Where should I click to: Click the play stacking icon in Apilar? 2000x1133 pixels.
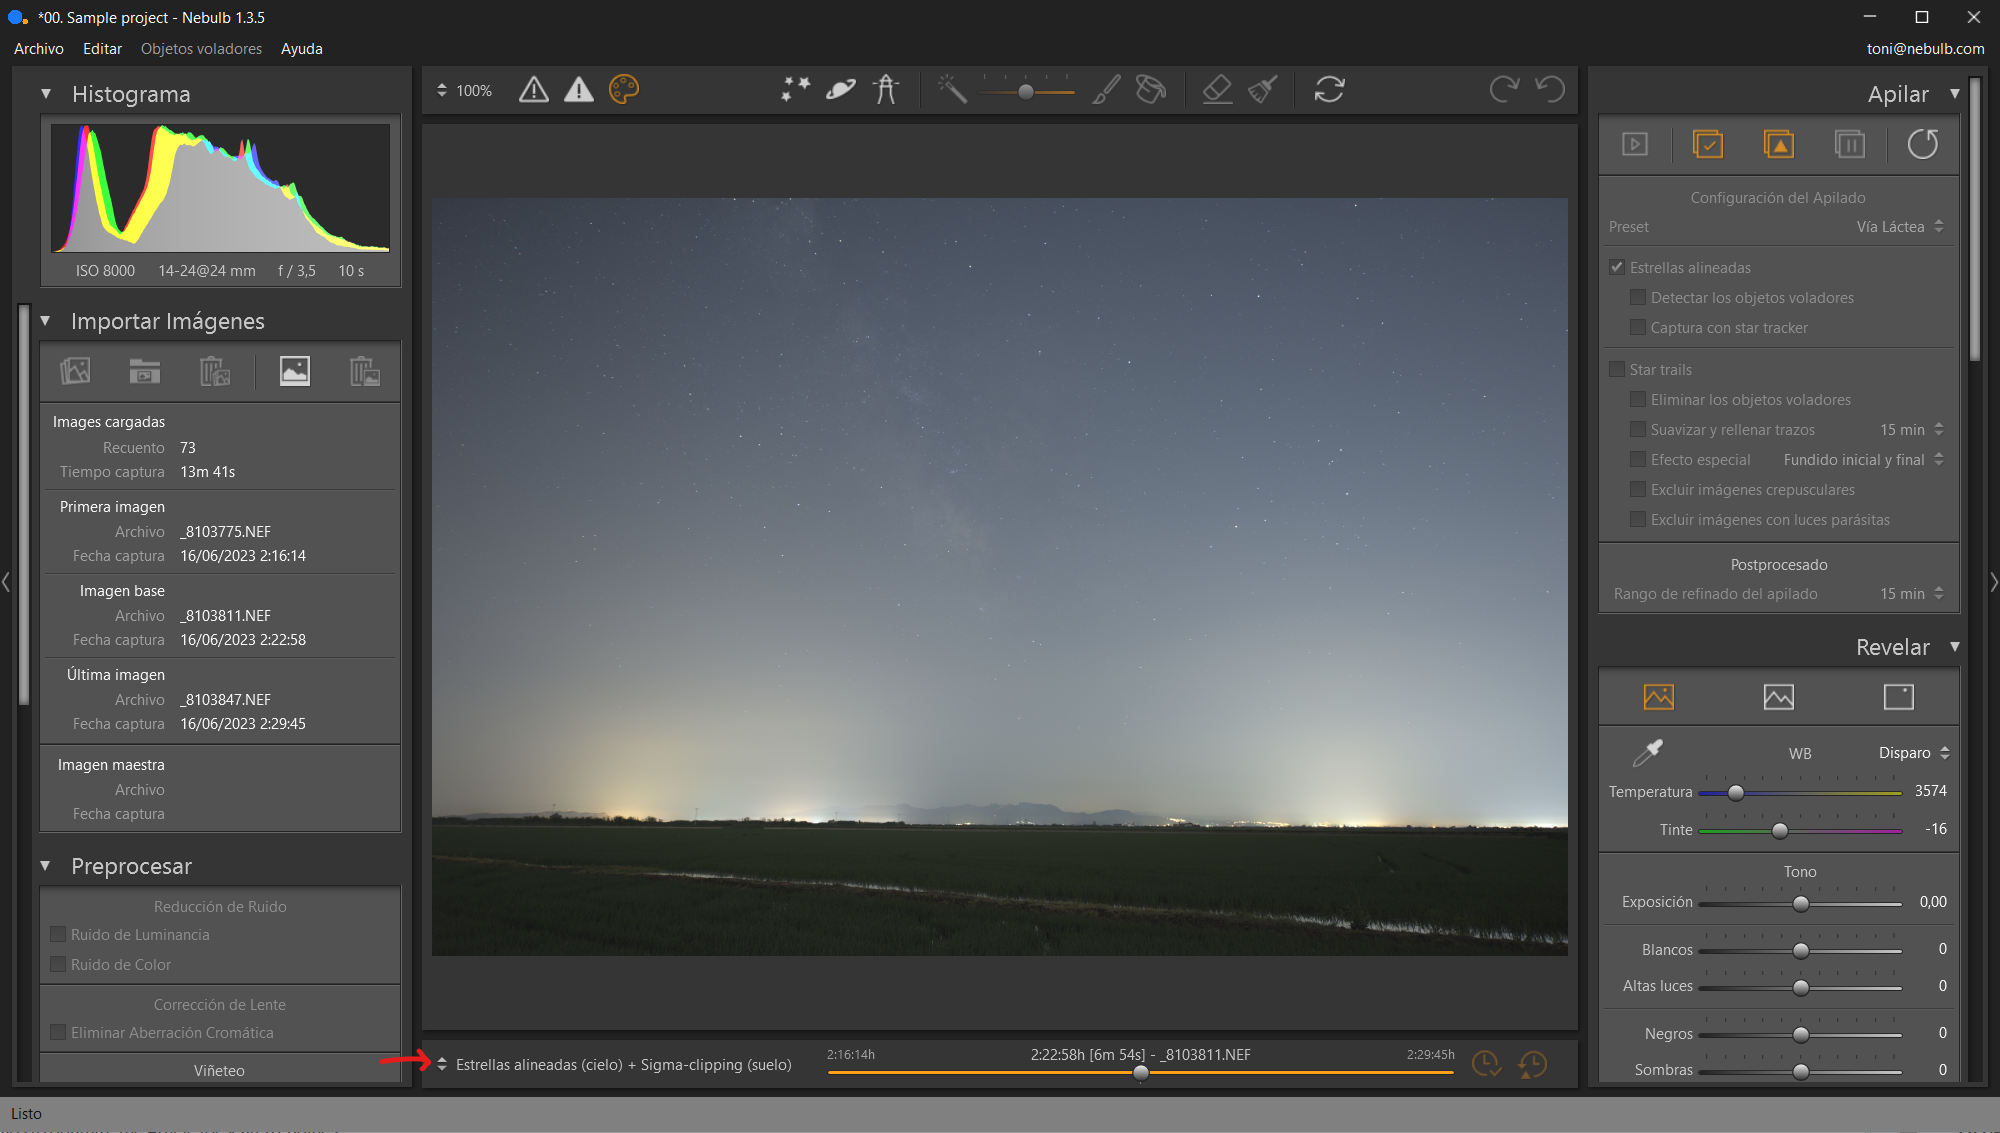pyautogui.click(x=1635, y=144)
